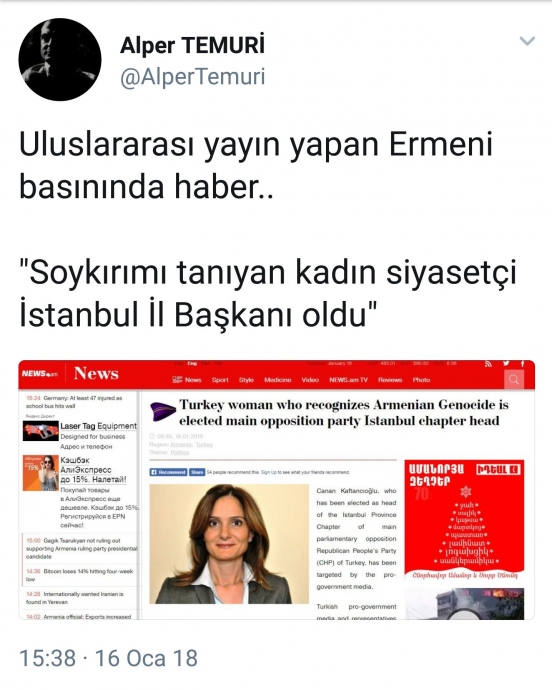
Task: Select the NEWS.am TV menu item
Action: 348,380
